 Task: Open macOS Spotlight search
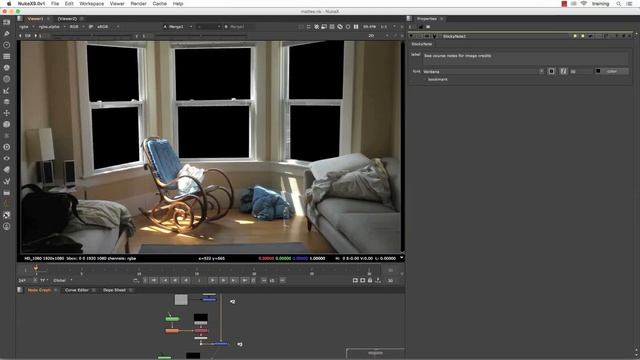(x=619, y=4)
